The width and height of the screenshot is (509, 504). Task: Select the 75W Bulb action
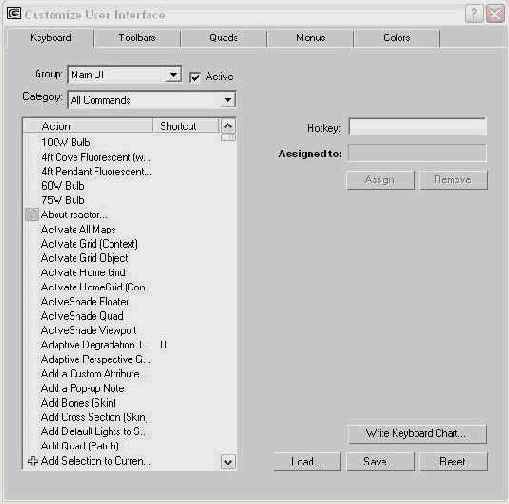pyautogui.click(x=63, y=200)
